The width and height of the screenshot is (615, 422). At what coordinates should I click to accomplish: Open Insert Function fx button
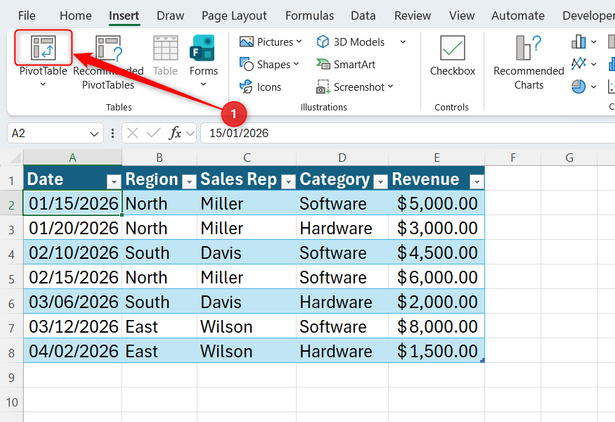click(x=175, y=133)
